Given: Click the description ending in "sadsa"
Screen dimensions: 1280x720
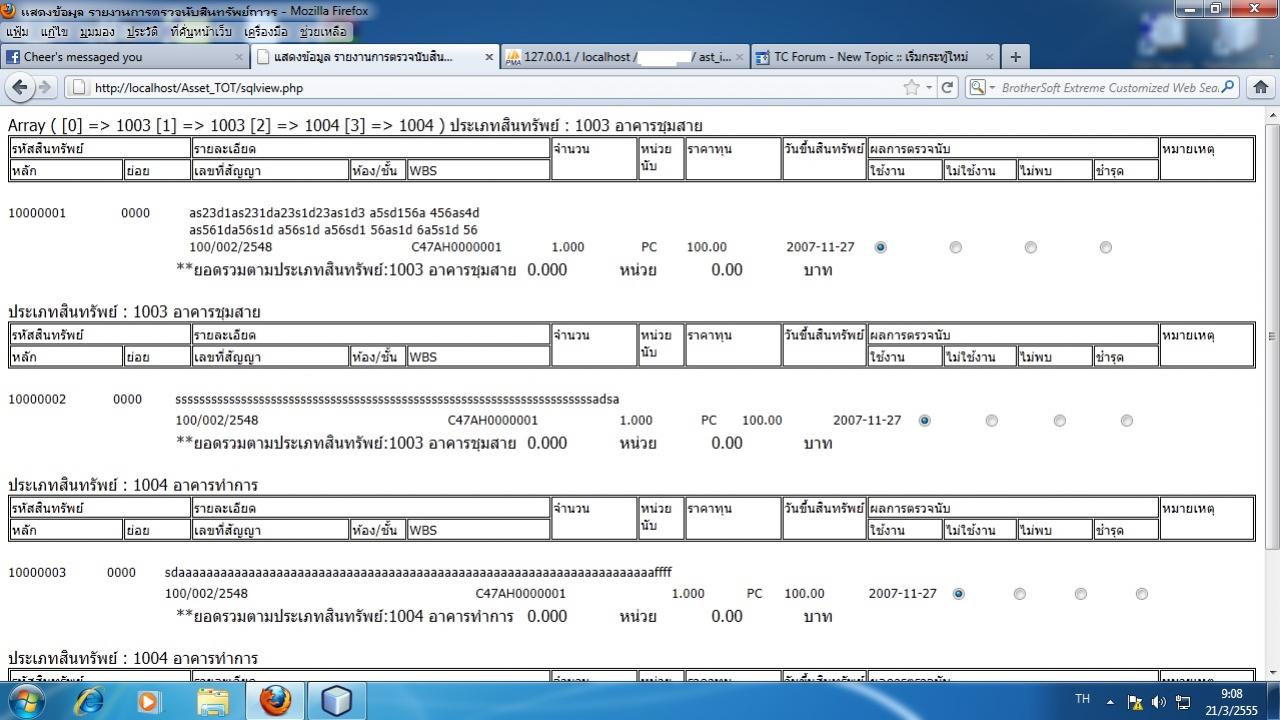Looking at the screenshot, I should [397, 400].
